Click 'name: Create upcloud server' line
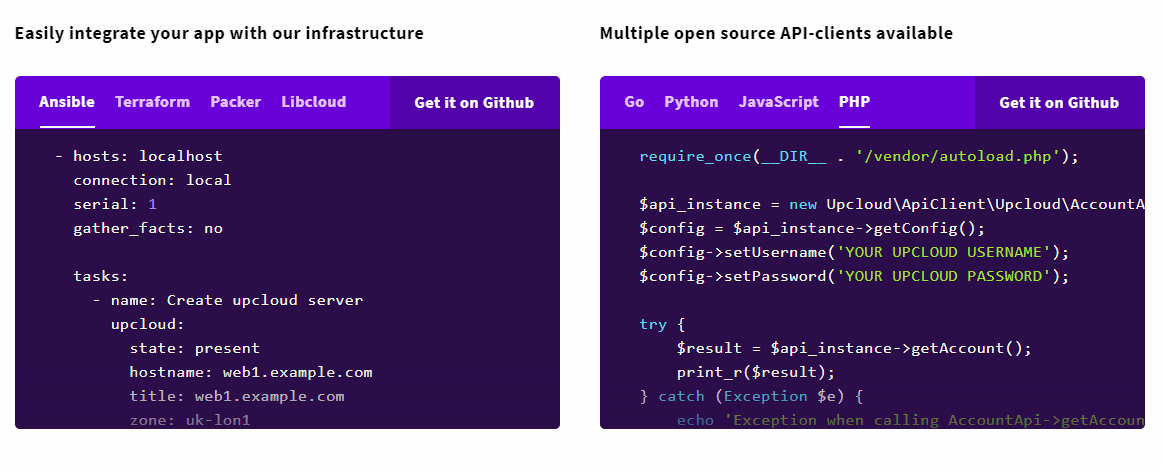This screenshot has height=471, width=1162. 228,301
